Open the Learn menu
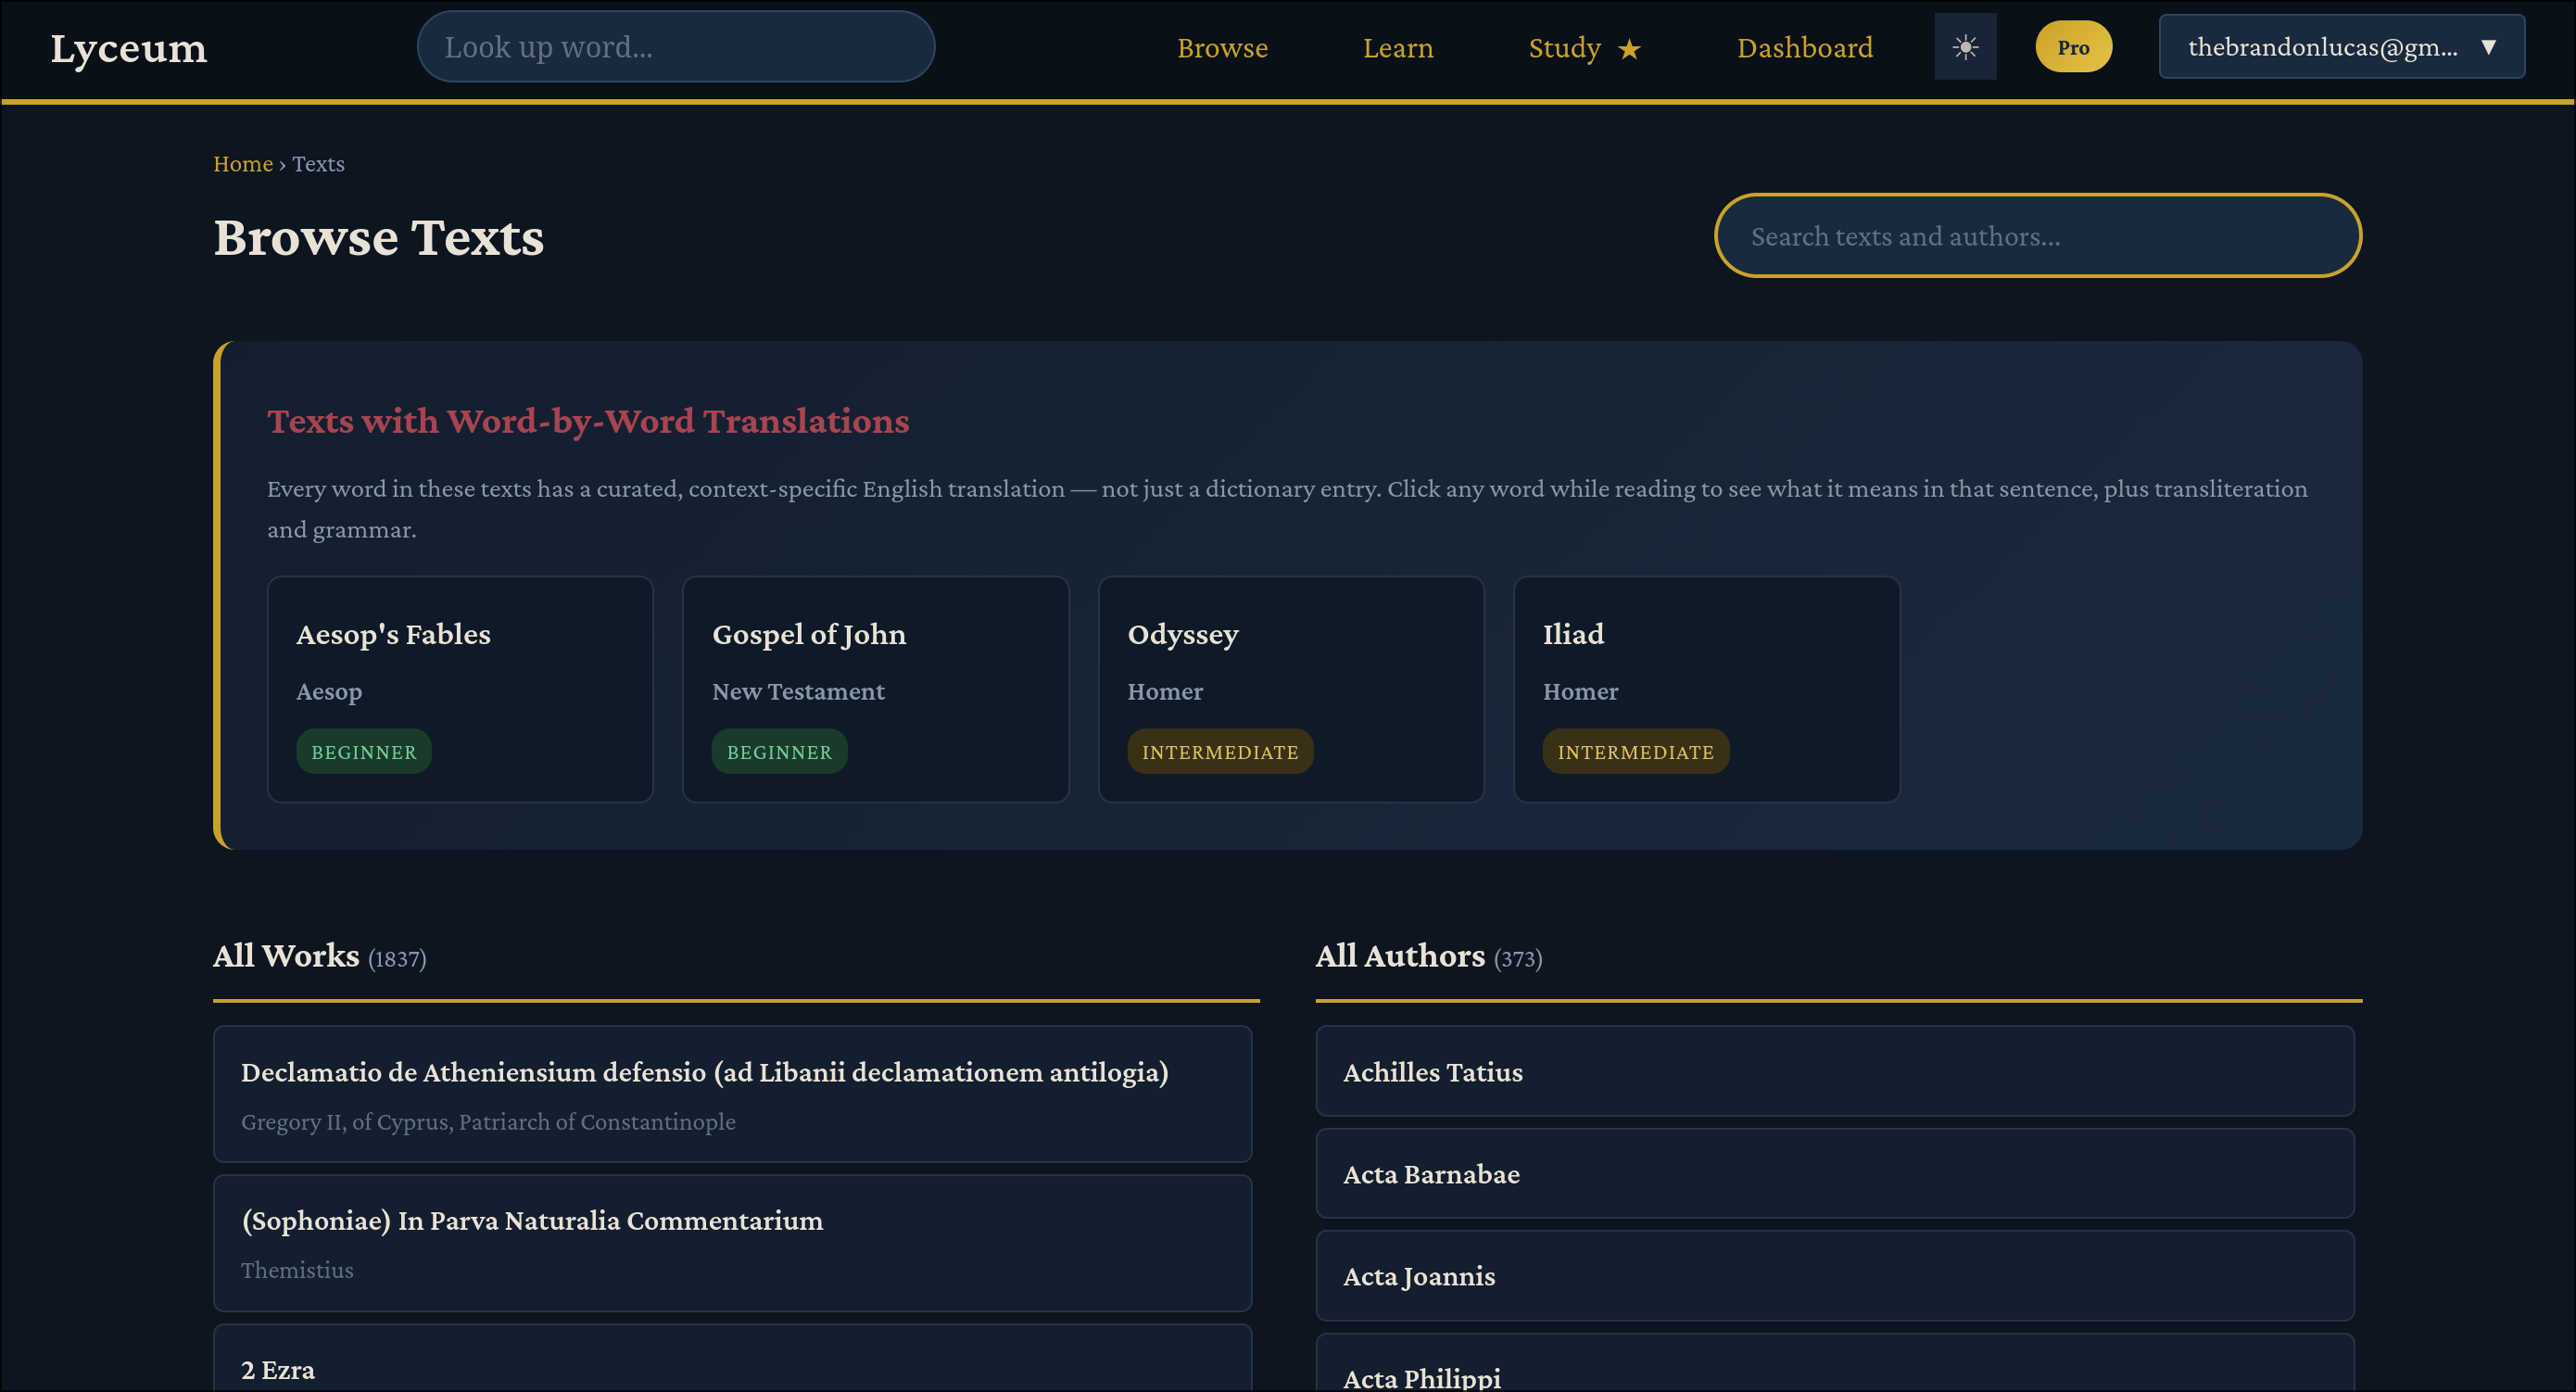2576x1392 pixels. pyautogui.click(x=1397, y=48)
